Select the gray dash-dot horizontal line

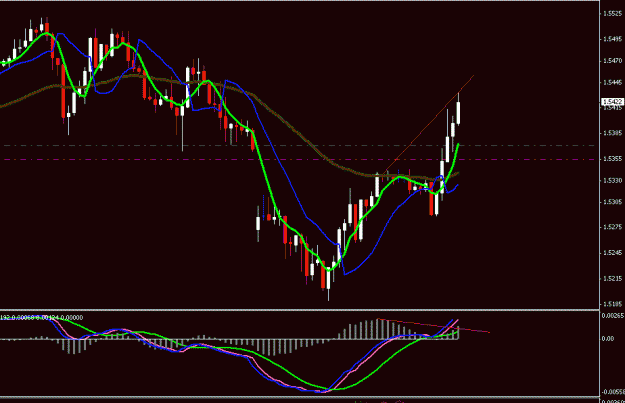[299, 145]
